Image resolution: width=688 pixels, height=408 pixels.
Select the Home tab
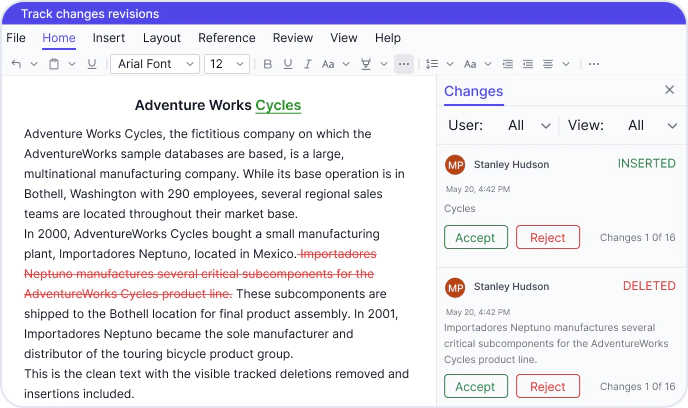point(59,38)
